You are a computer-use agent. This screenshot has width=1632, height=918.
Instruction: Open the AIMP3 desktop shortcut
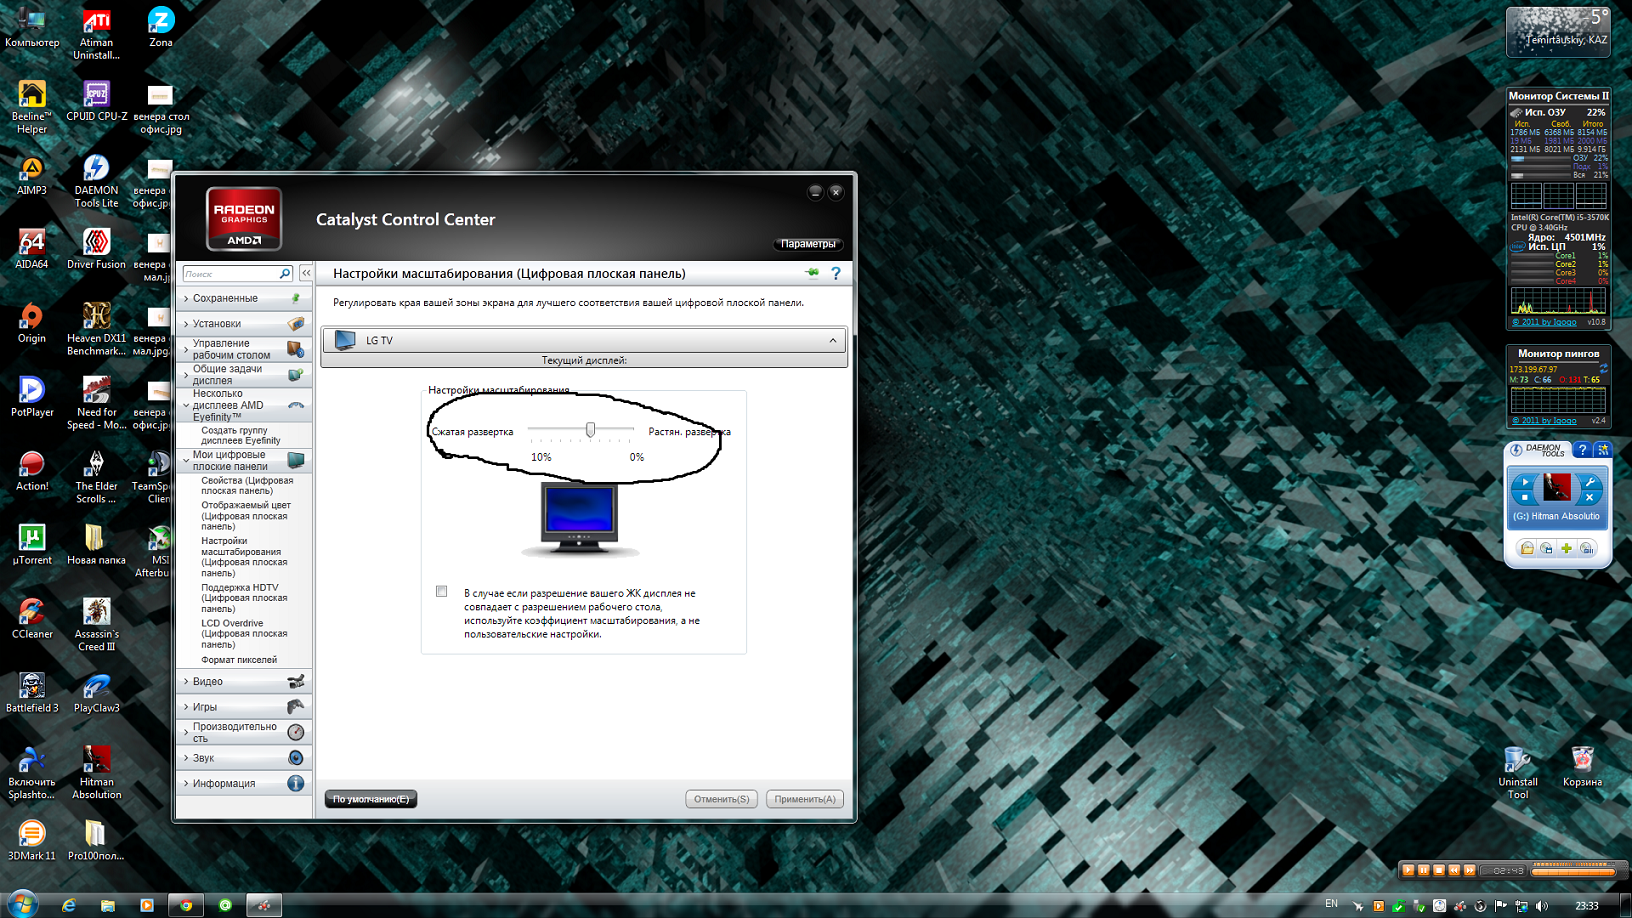click(x=32, y=176)
